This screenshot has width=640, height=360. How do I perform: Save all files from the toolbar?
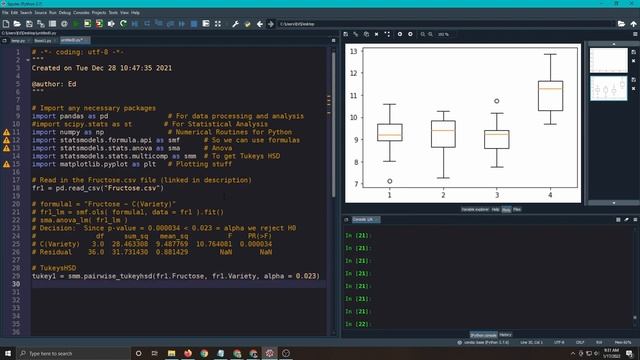[41, 24]
